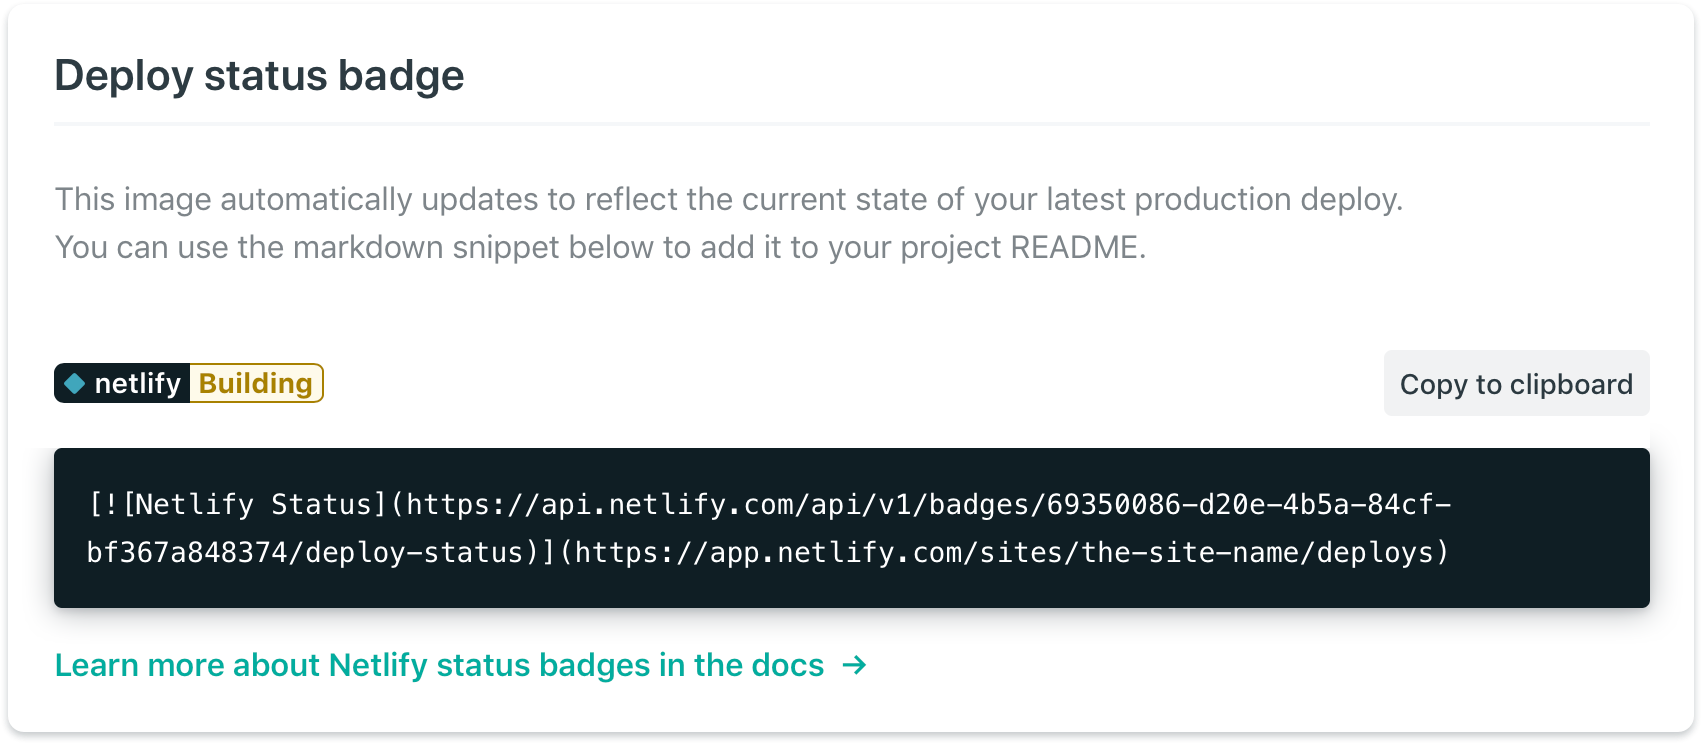1702x744 pixels.
Task: Click the arrow icon beside docs link
Action: point(855,665)
